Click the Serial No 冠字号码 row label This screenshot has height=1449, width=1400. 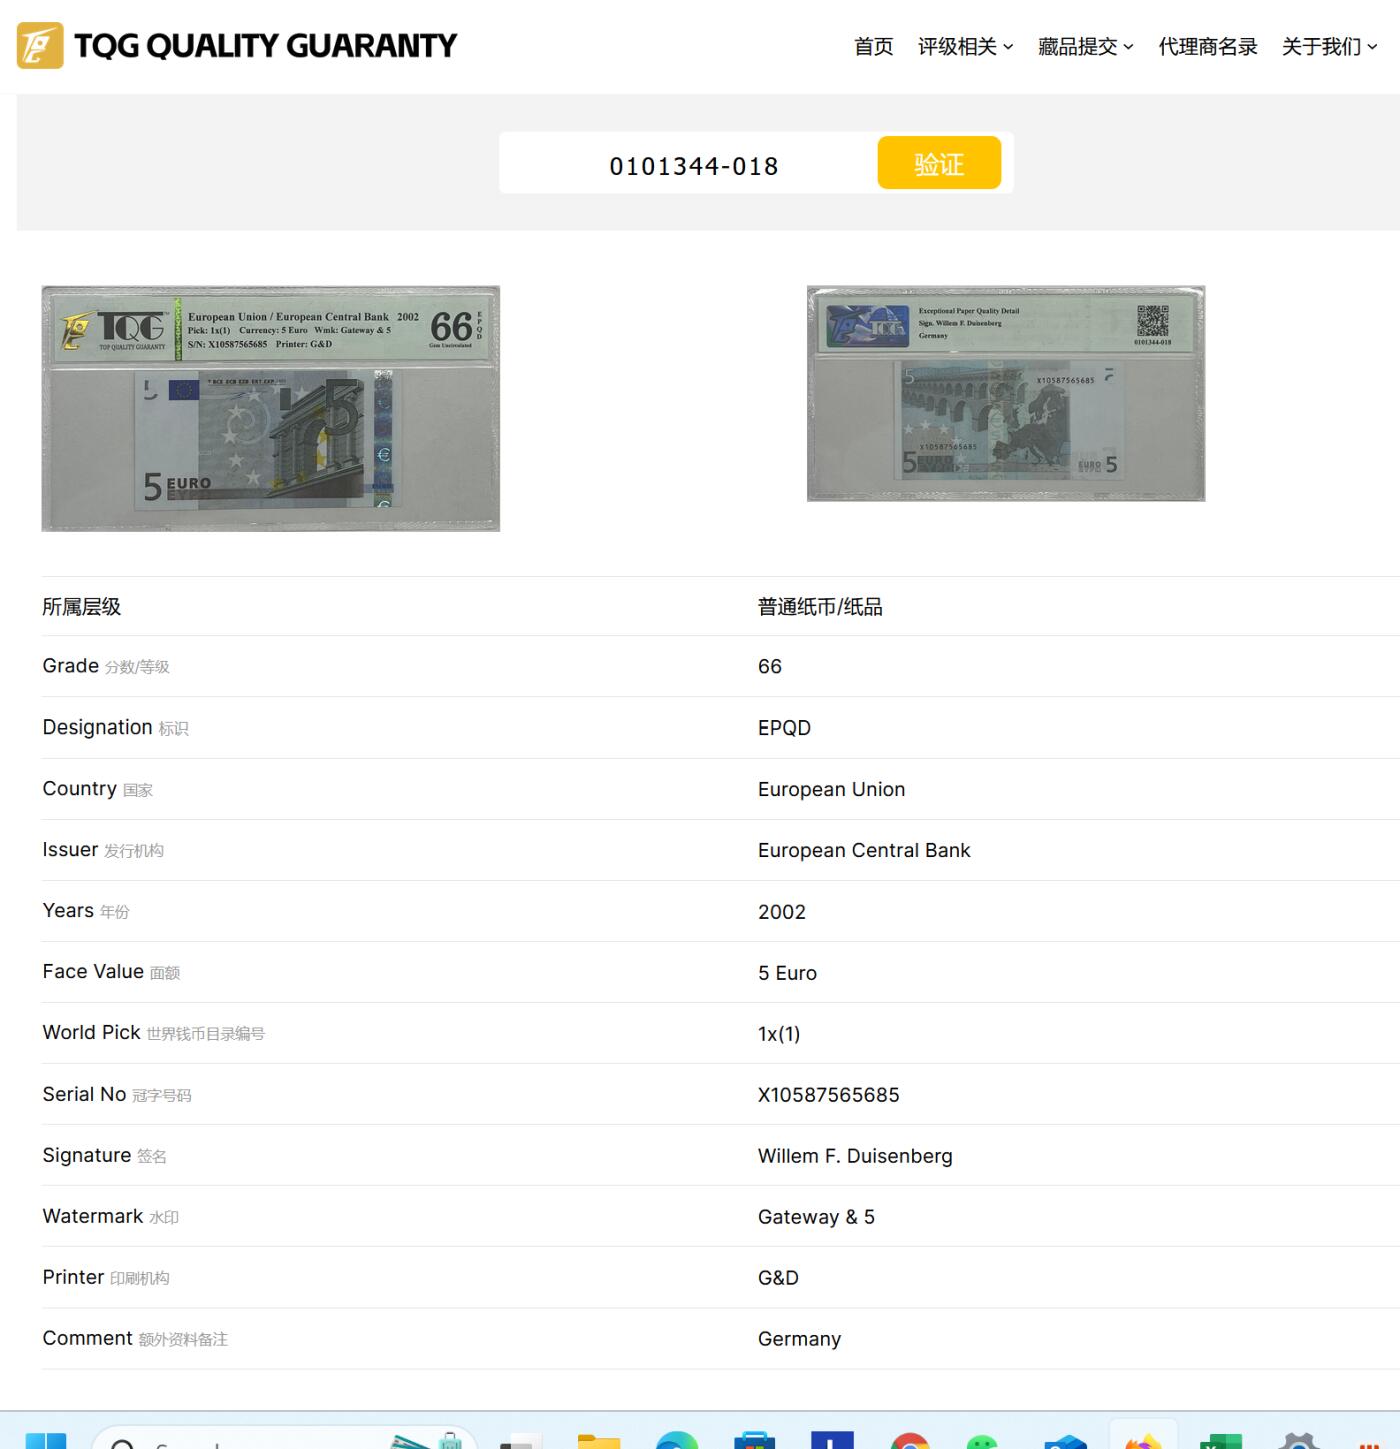click(116, 1095)
